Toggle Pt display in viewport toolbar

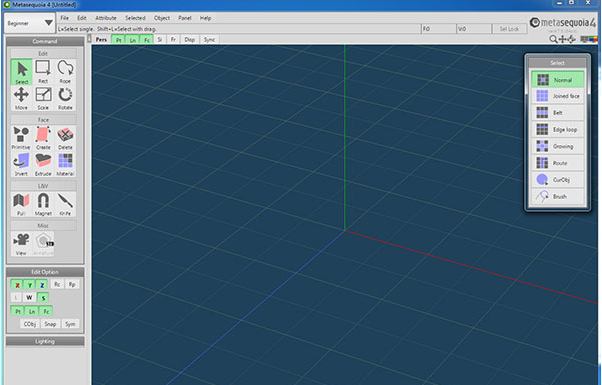pyautogui.click(x=119, y=40)
